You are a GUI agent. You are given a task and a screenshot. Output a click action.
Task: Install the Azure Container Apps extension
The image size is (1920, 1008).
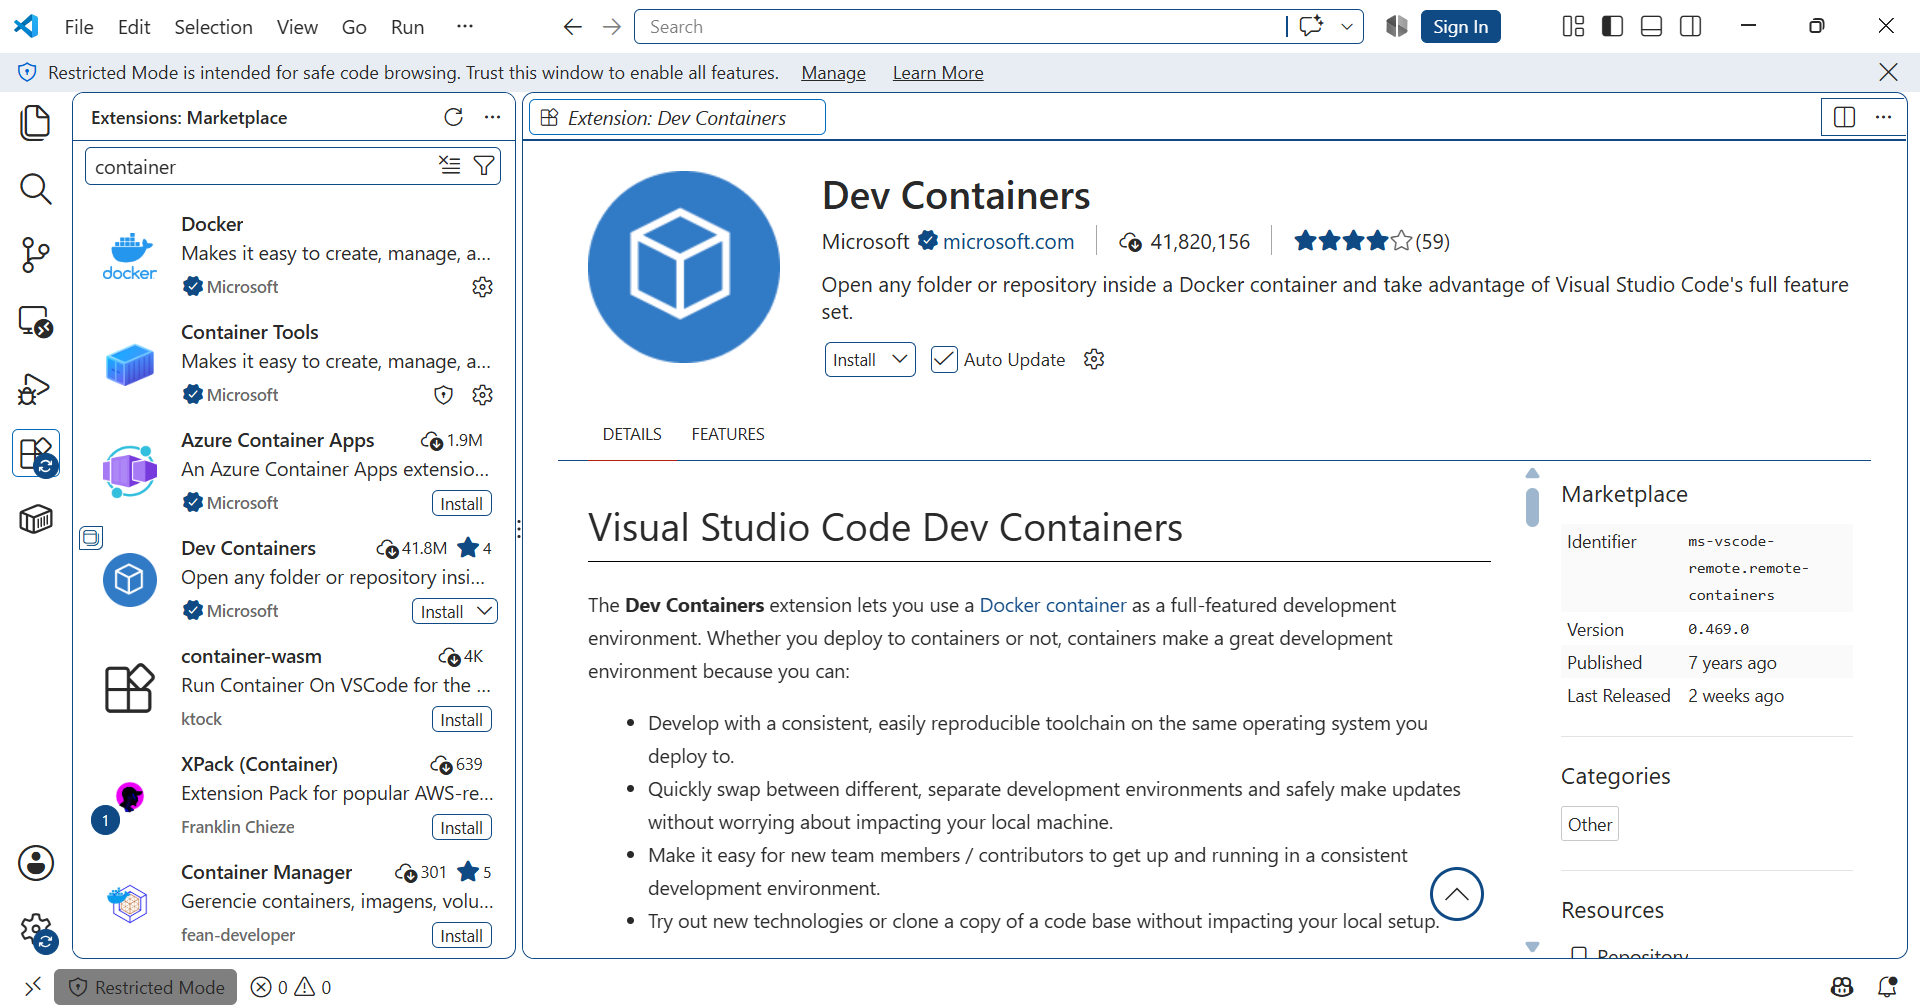tap(462, 503)
